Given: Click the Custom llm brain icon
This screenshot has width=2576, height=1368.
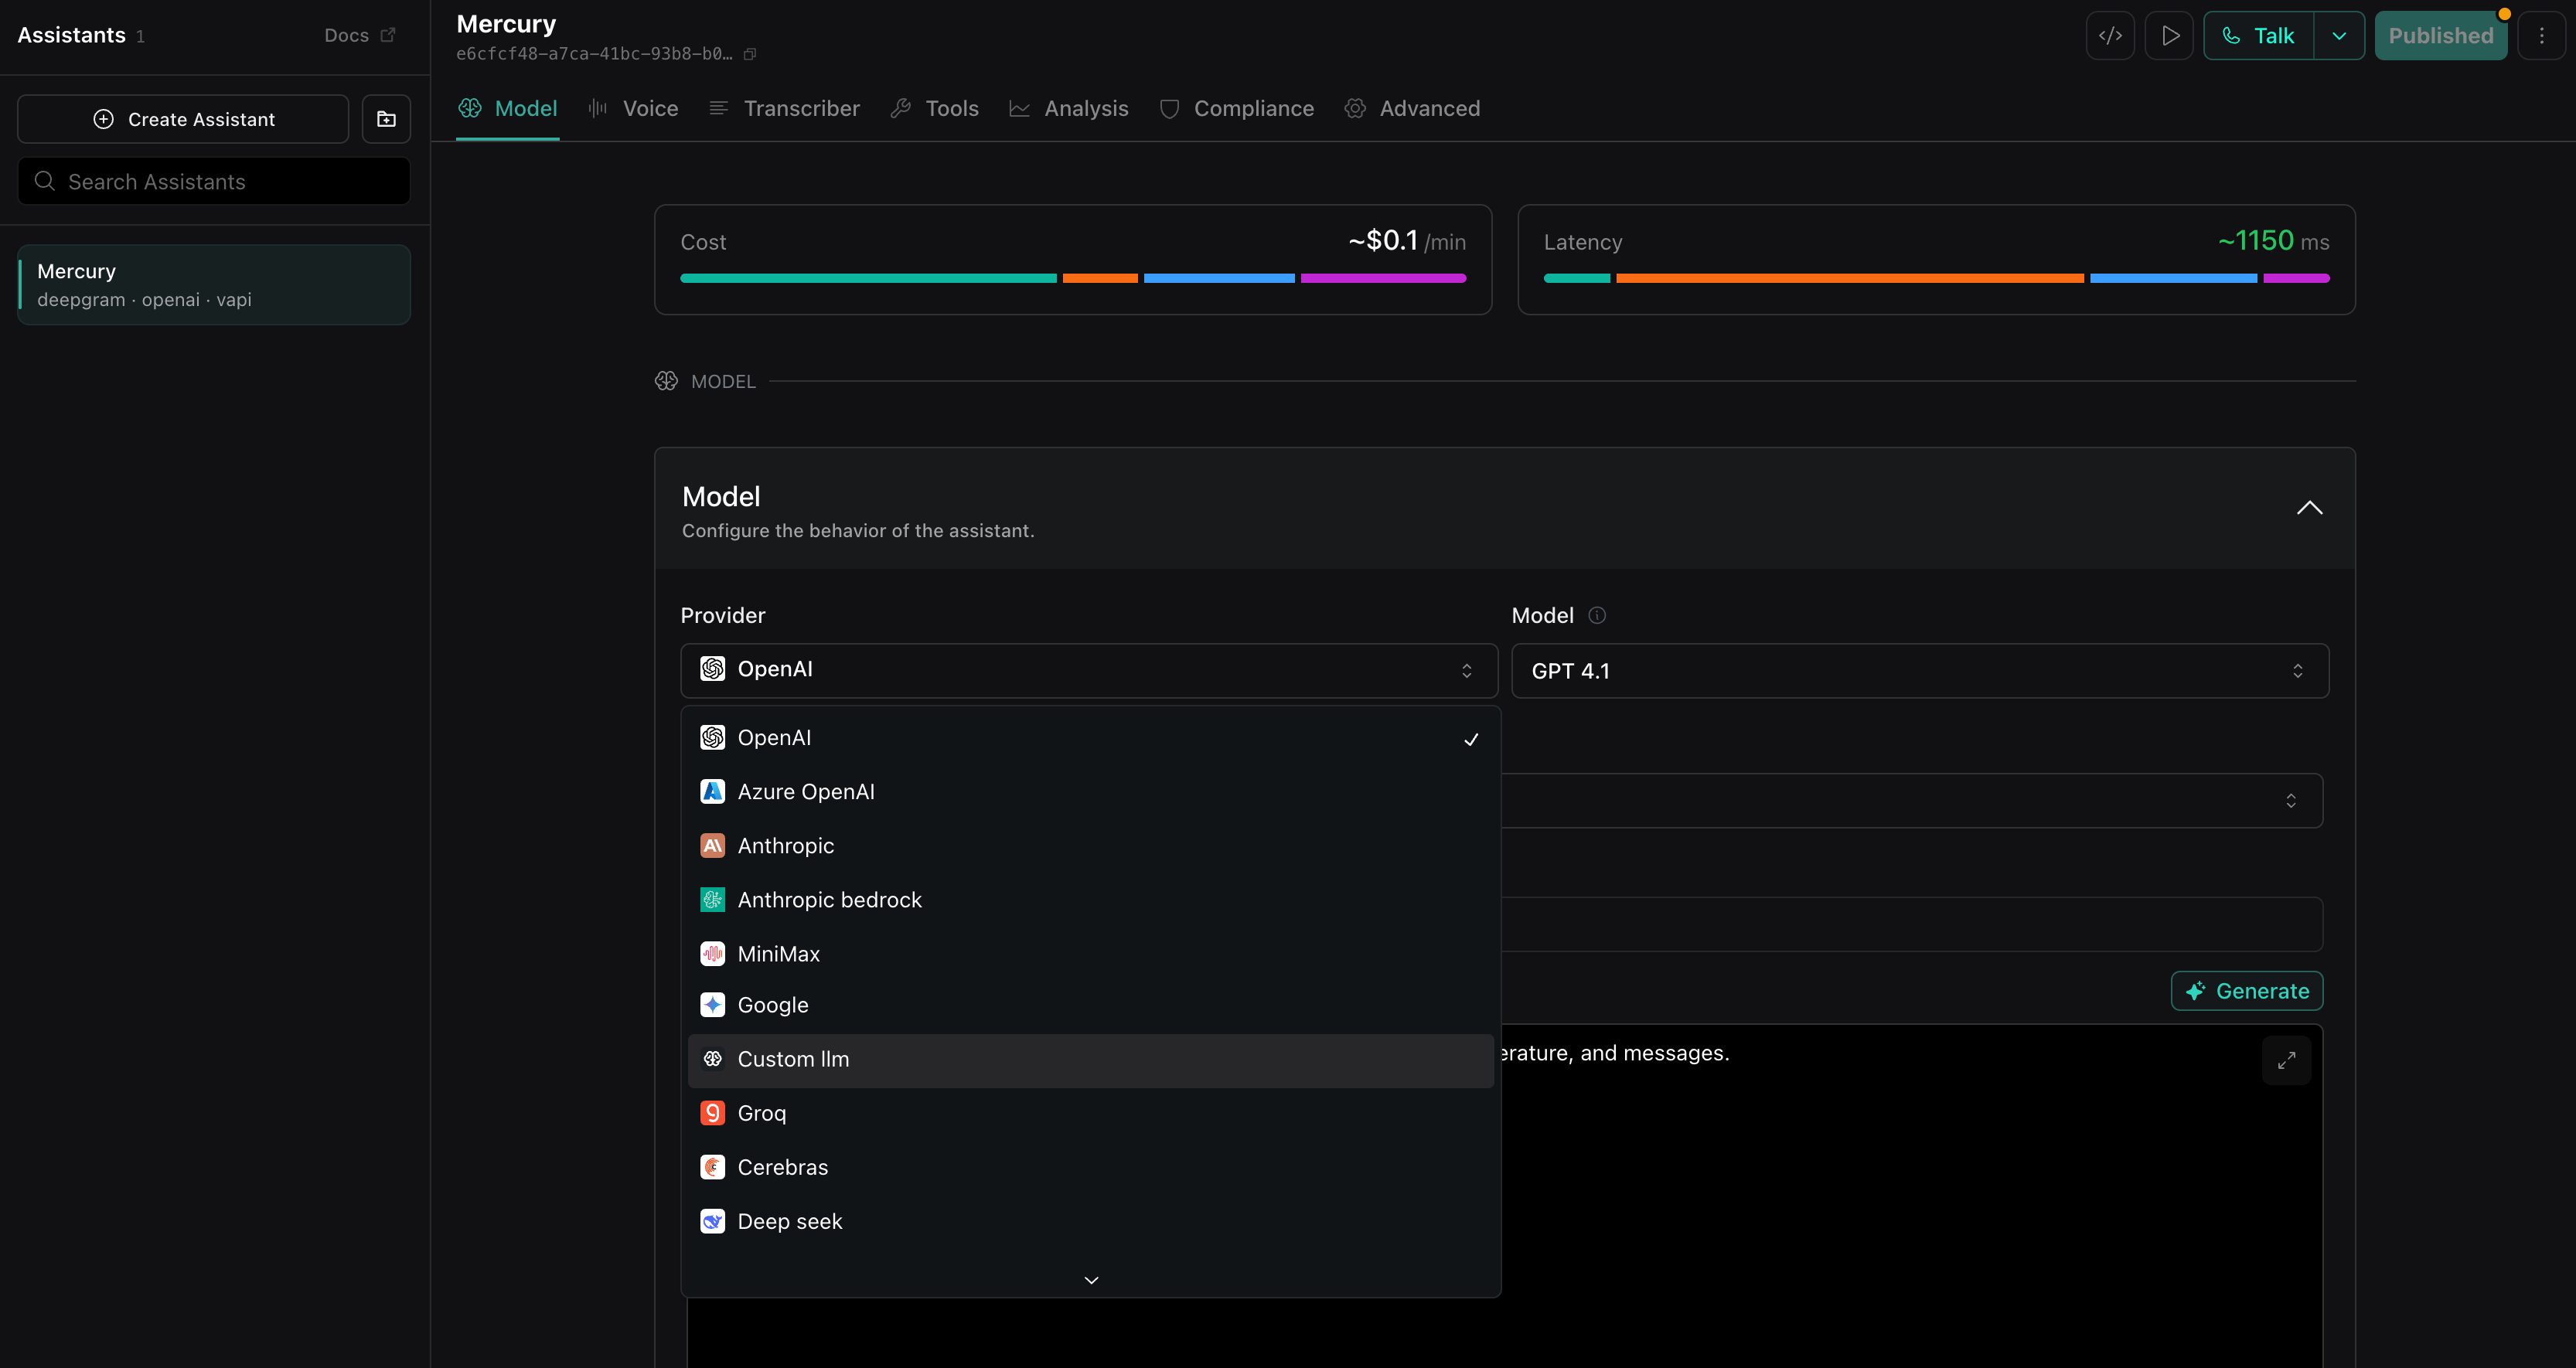Looking at the screenshot, I should (x=712, y=1059).
